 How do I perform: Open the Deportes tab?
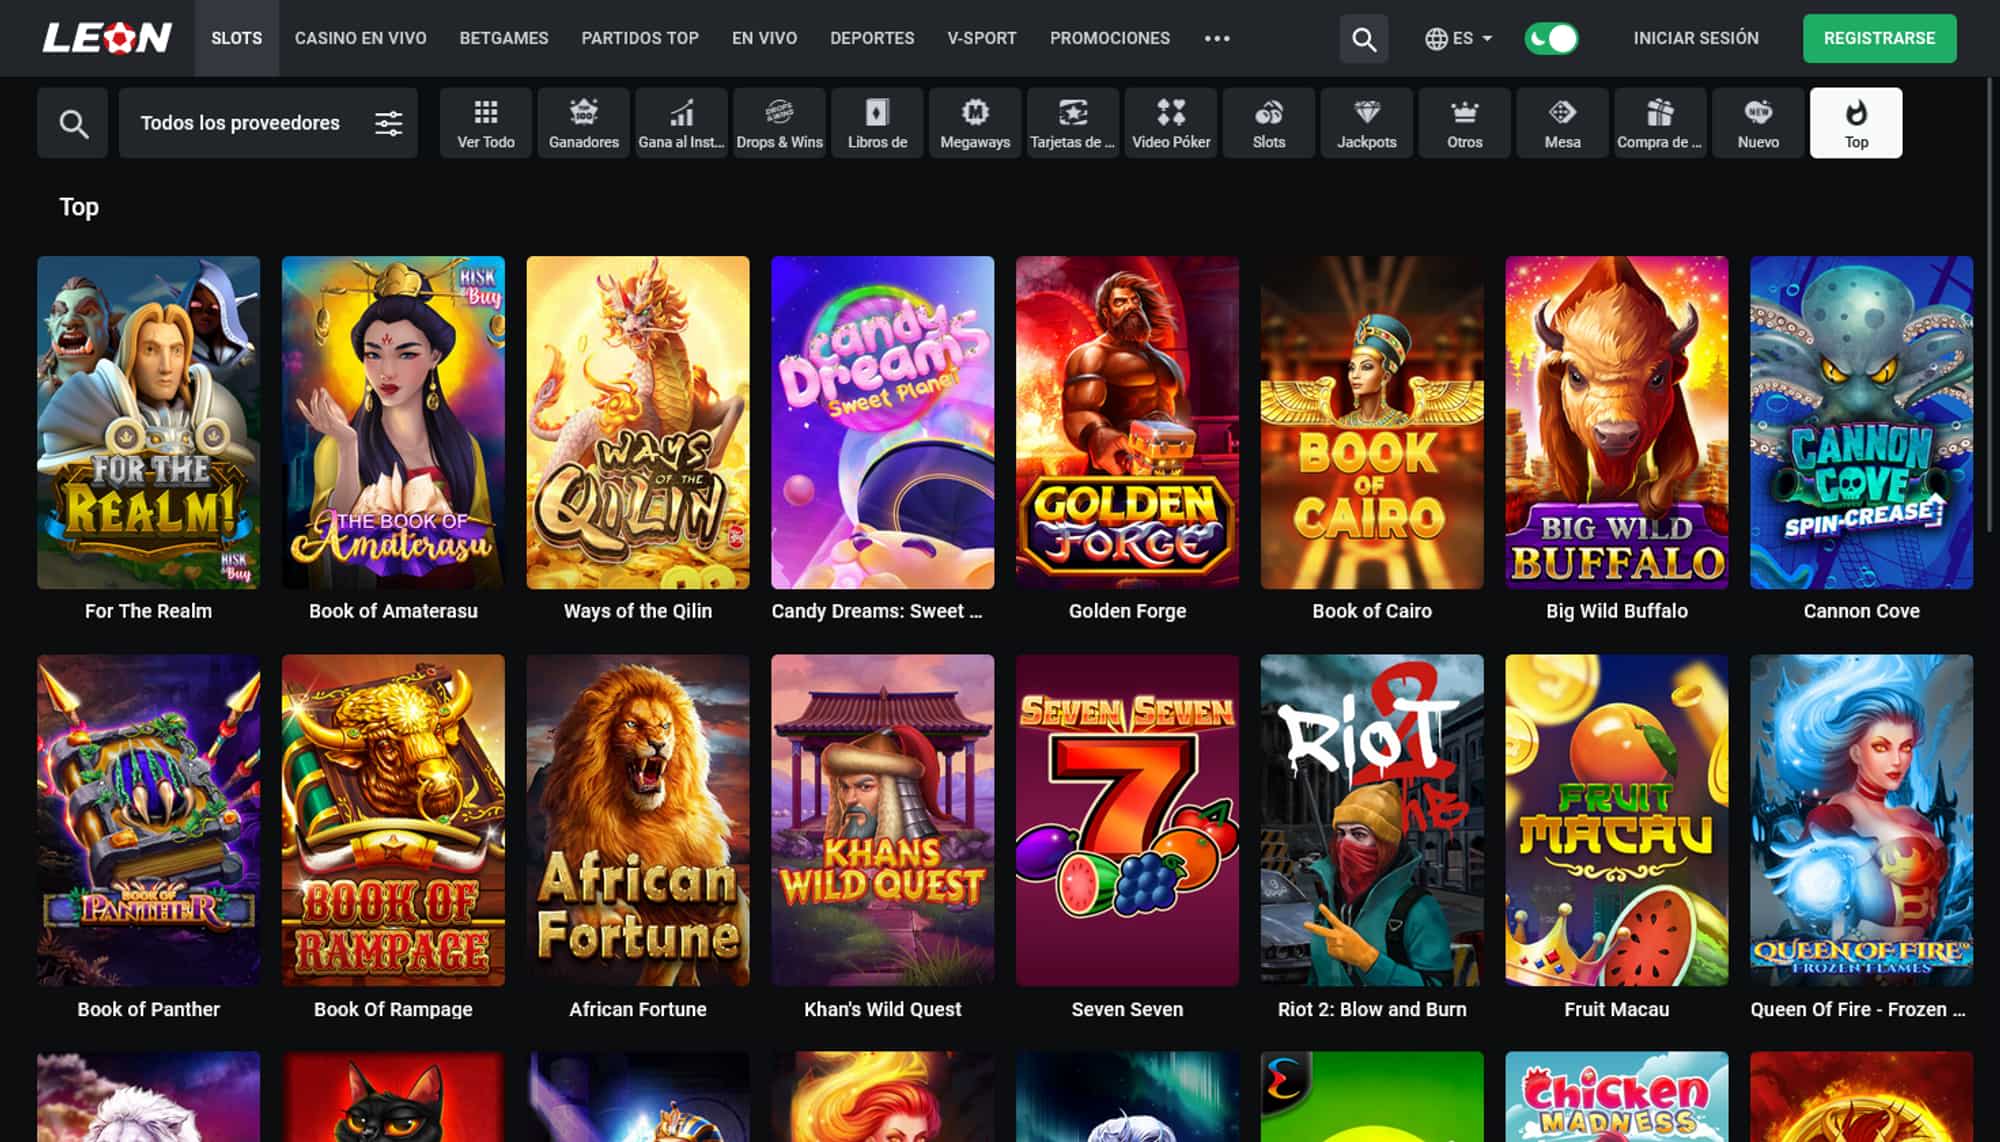pos(872,38)
